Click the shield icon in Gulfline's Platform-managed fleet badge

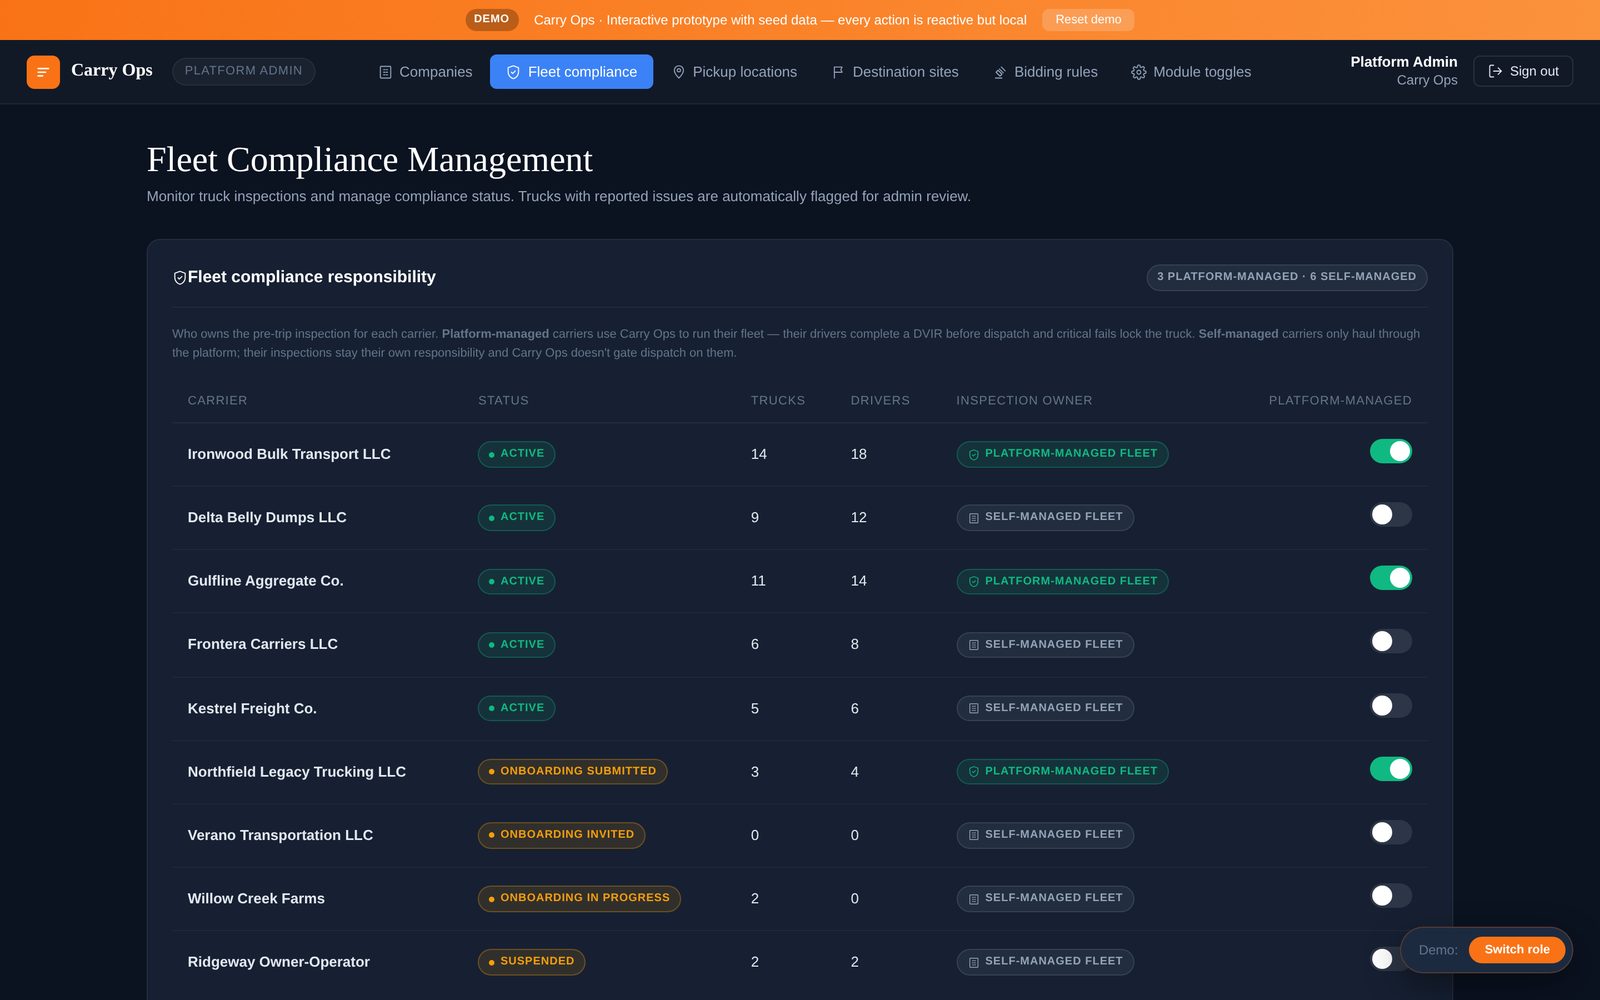pyautogui.click(x=973, y=581)
